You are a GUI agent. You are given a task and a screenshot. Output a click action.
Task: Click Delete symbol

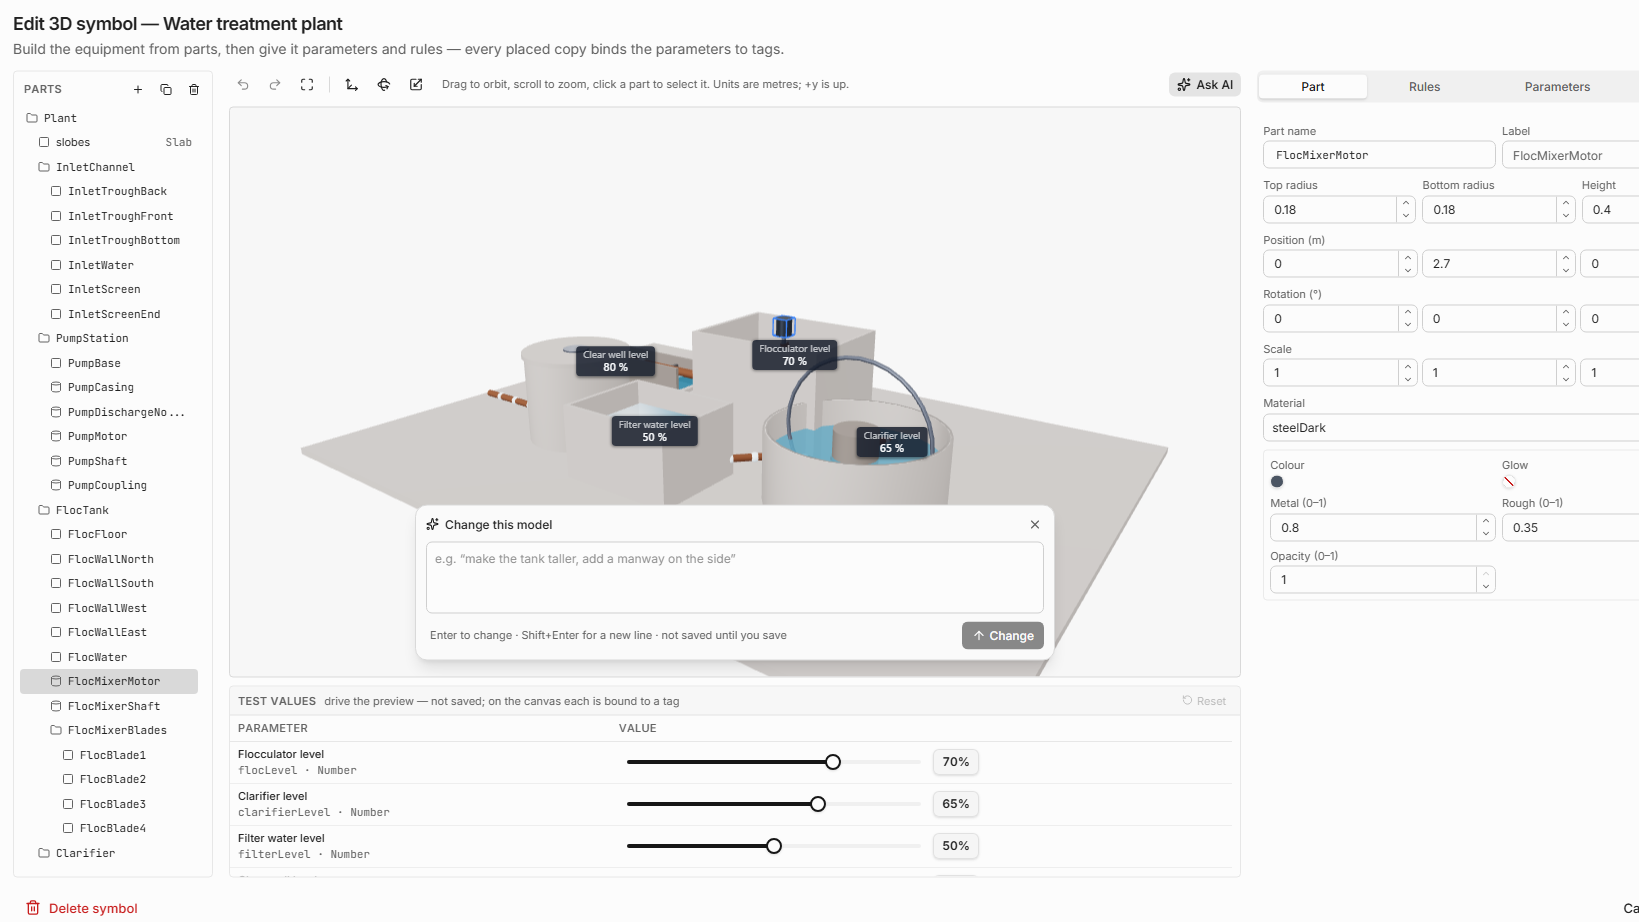pyautogui.click(x=82, y=909)
